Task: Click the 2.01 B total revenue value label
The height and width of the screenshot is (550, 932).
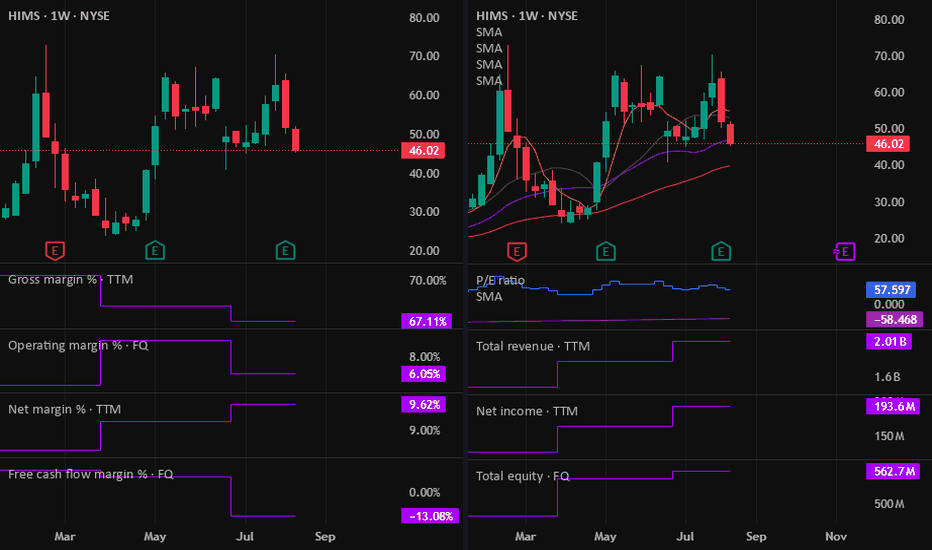Action: point(889,341)
